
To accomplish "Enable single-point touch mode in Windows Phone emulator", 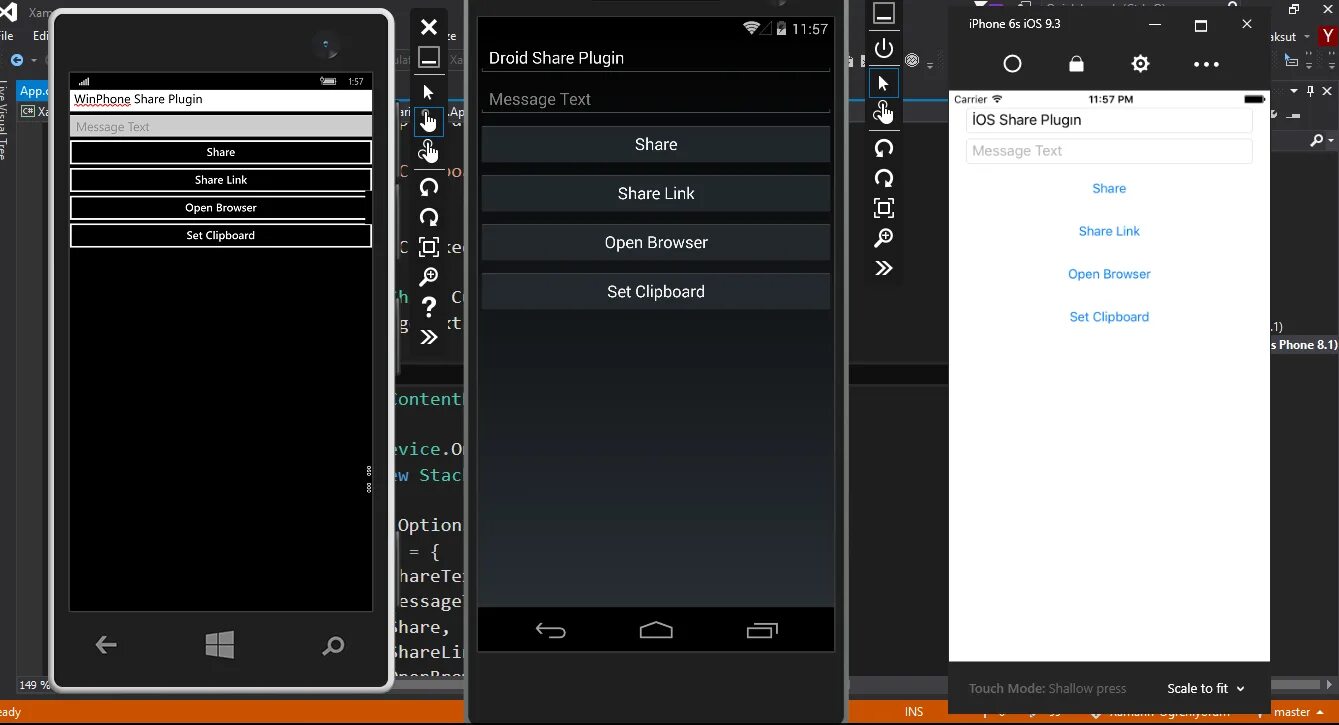I will coord(428,122).
